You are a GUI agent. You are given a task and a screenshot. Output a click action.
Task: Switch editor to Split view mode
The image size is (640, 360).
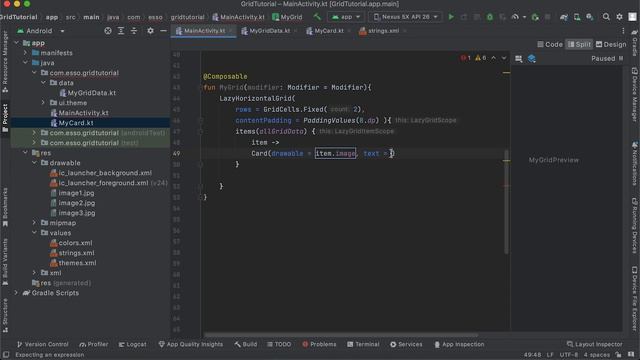(579, 44)
